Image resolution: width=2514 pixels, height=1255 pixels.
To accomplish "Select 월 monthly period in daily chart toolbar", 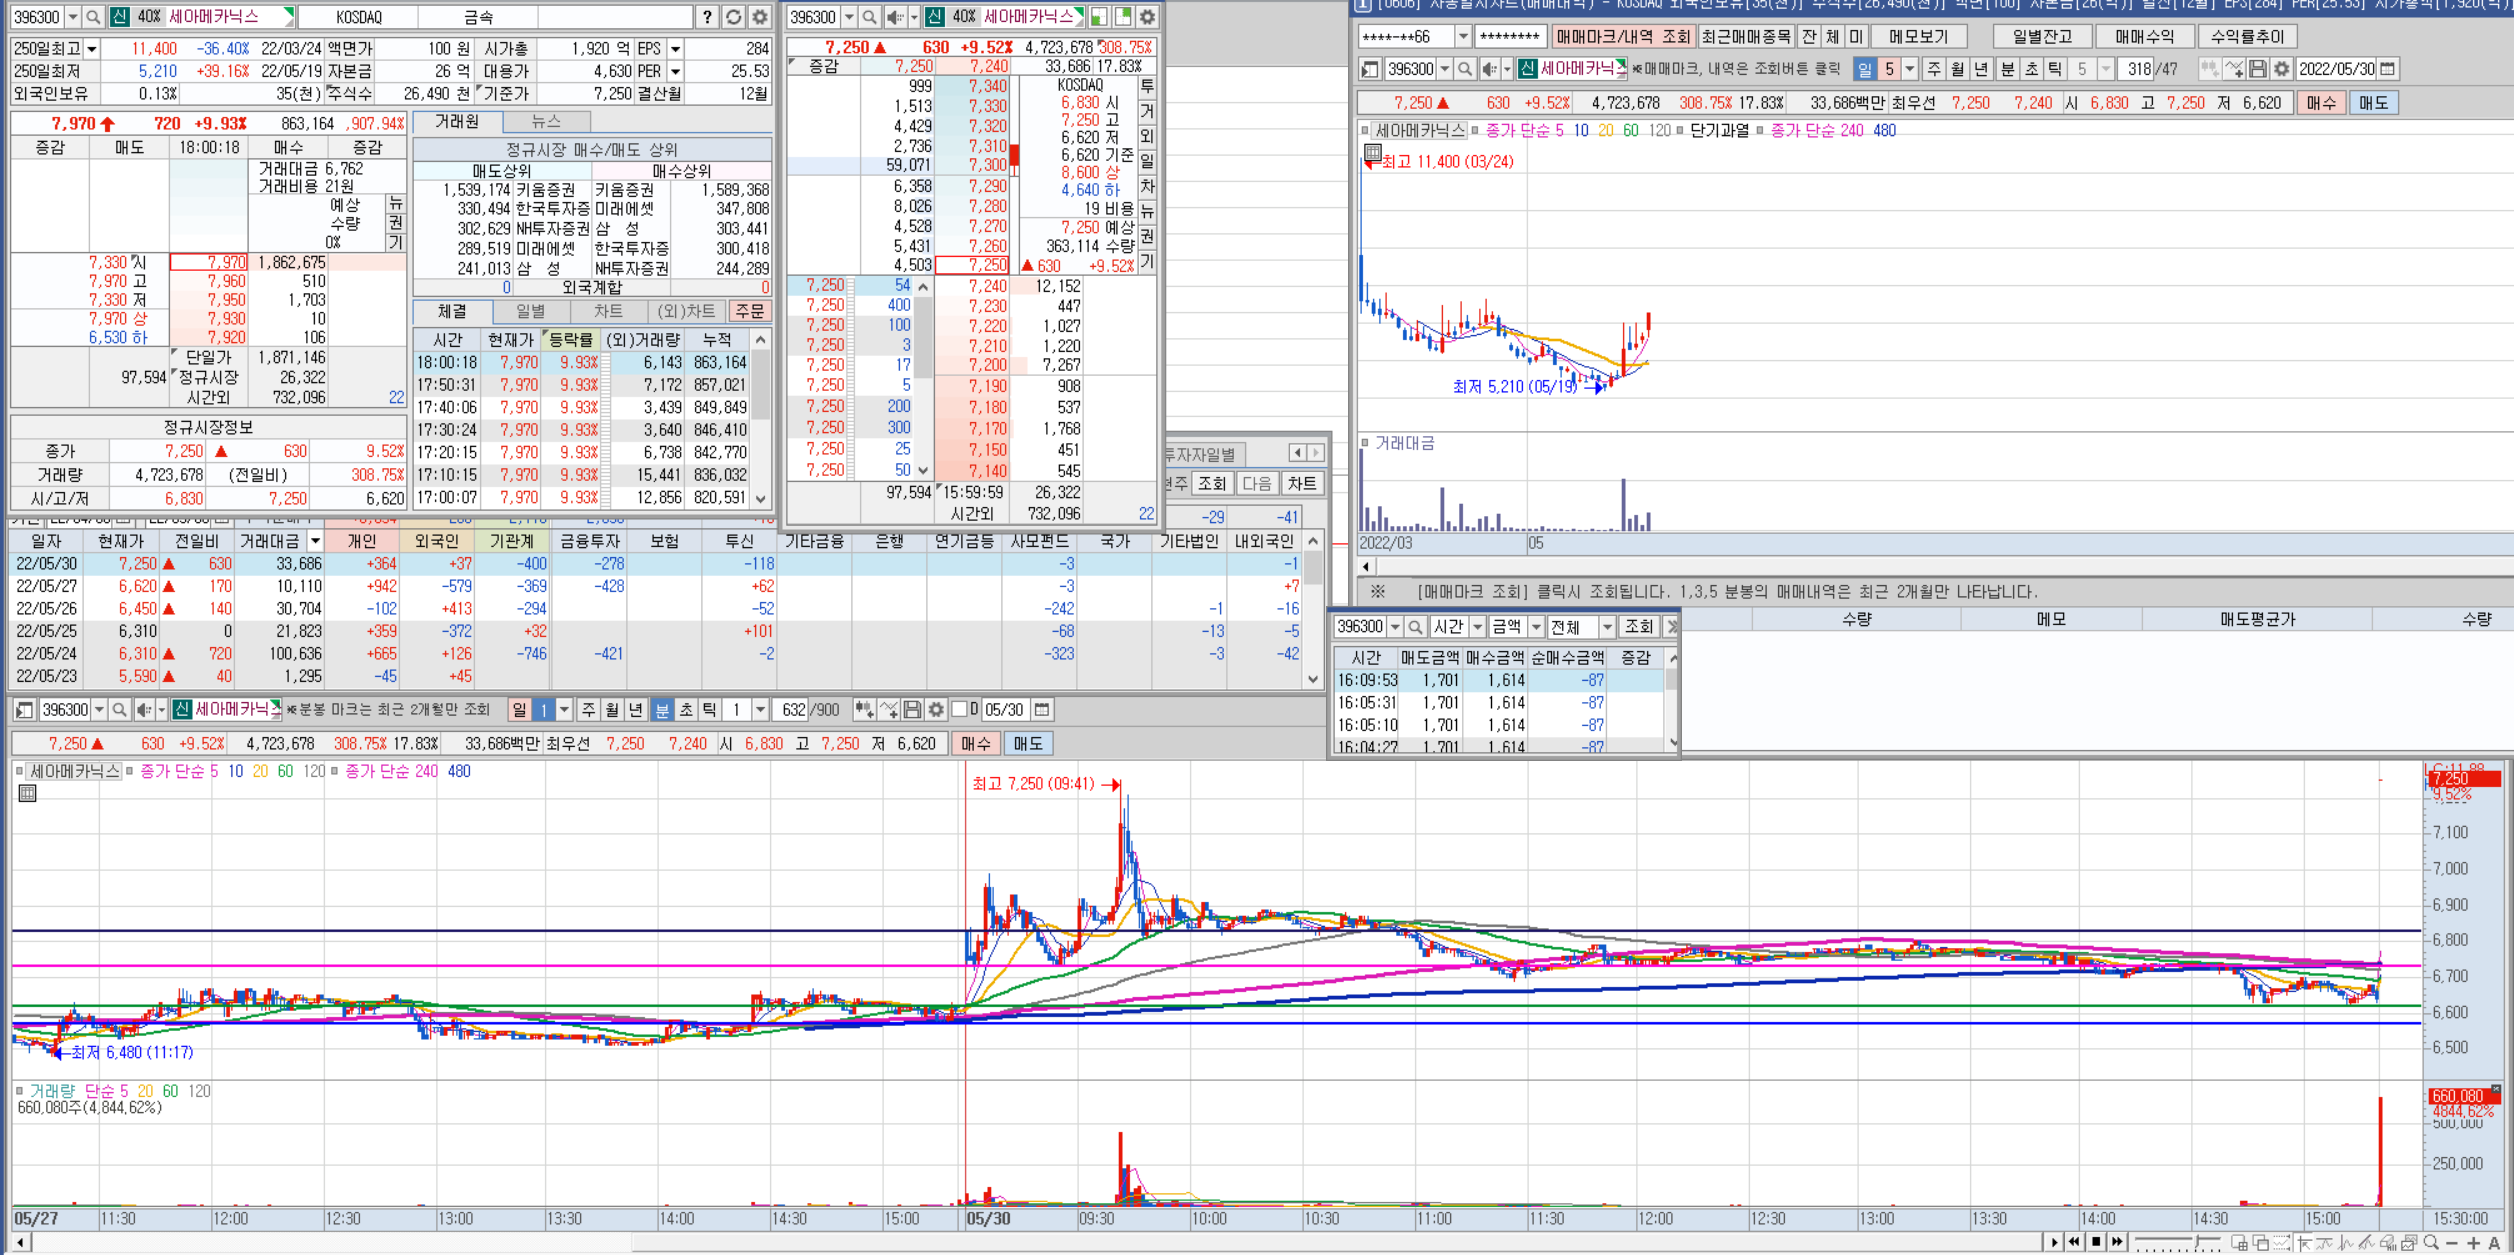I will tap(1958, 69).
